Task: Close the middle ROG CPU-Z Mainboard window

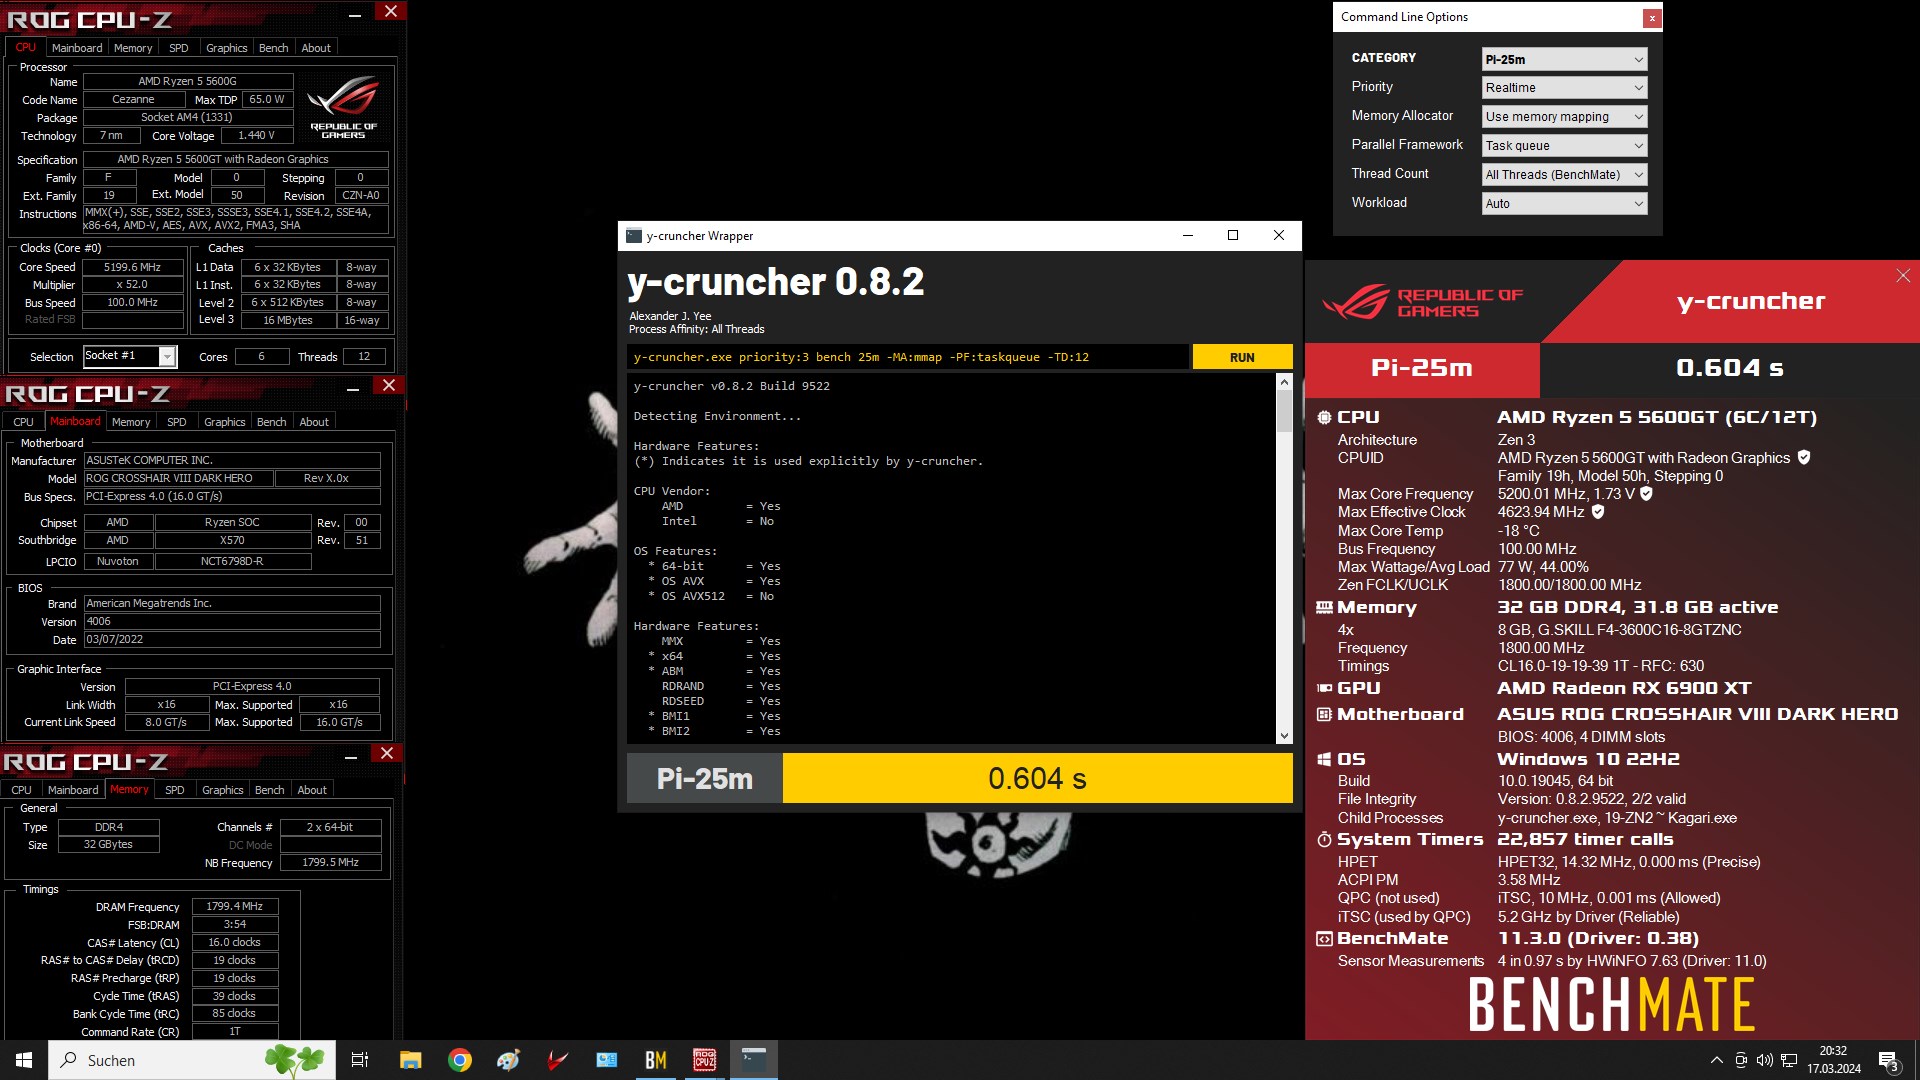Action: tap(389, 386)
